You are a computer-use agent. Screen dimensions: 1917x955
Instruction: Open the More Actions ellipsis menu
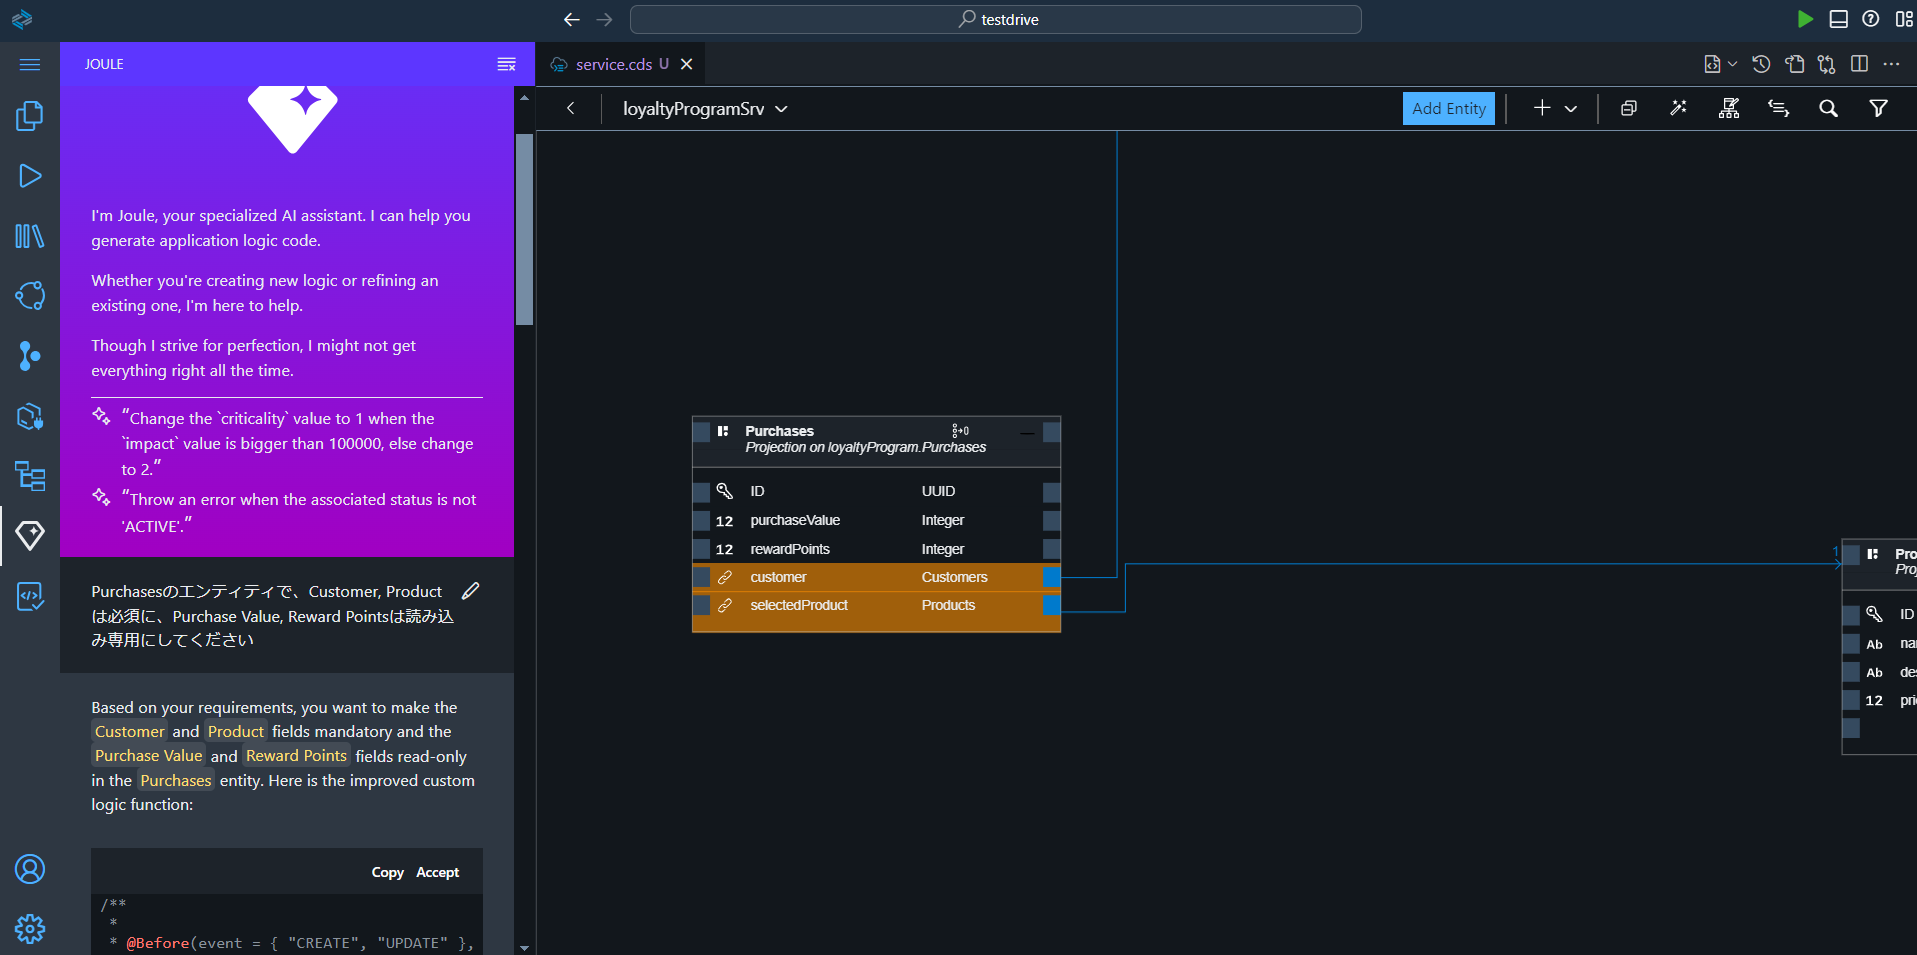click(1891, 64)
